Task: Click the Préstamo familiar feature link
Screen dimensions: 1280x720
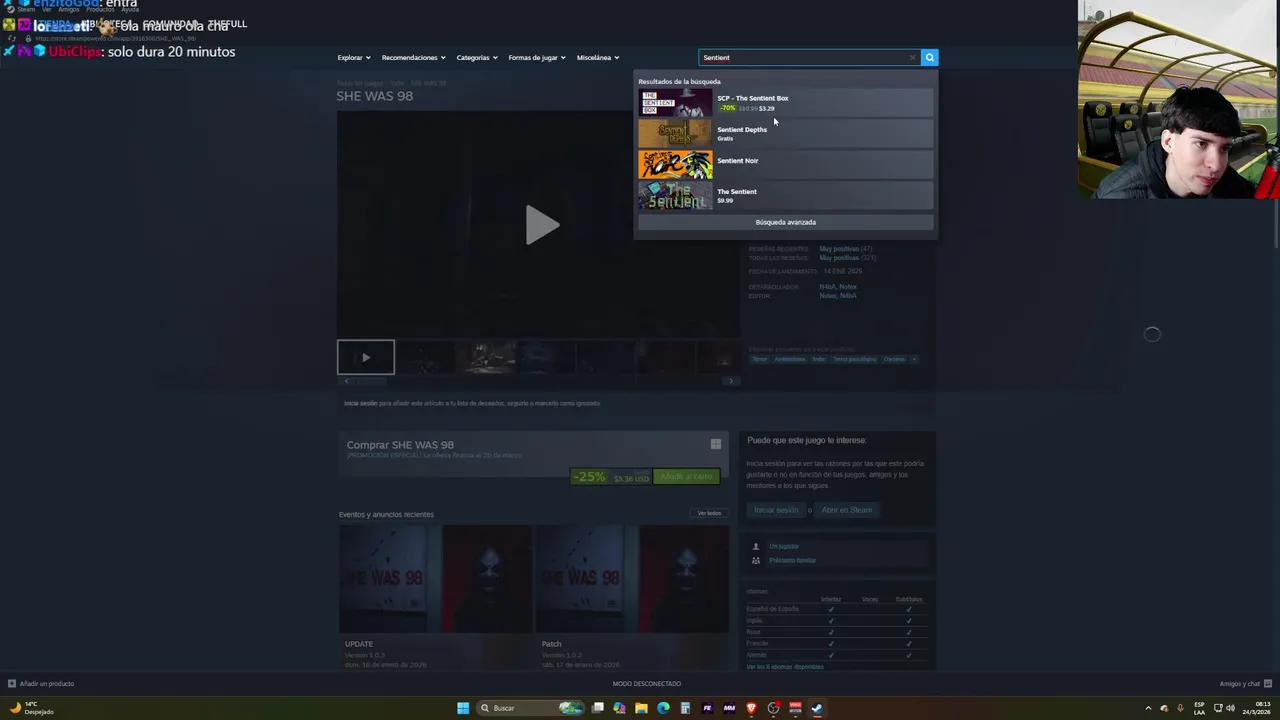Action: click(792, 560)
